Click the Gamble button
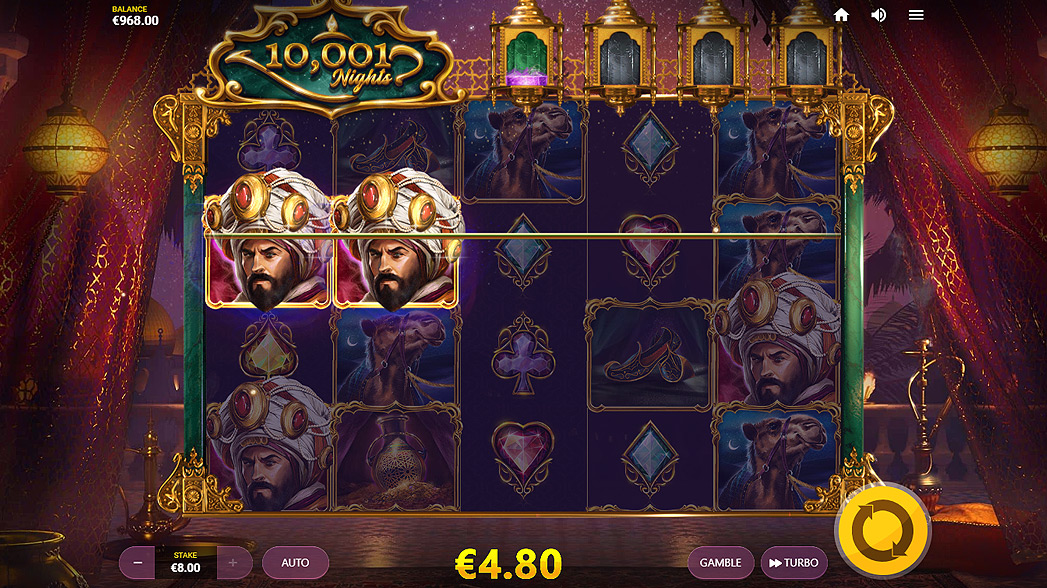The height and width of the screenshot is (588, 1047). pyautogui.click(x=720, y=563)
